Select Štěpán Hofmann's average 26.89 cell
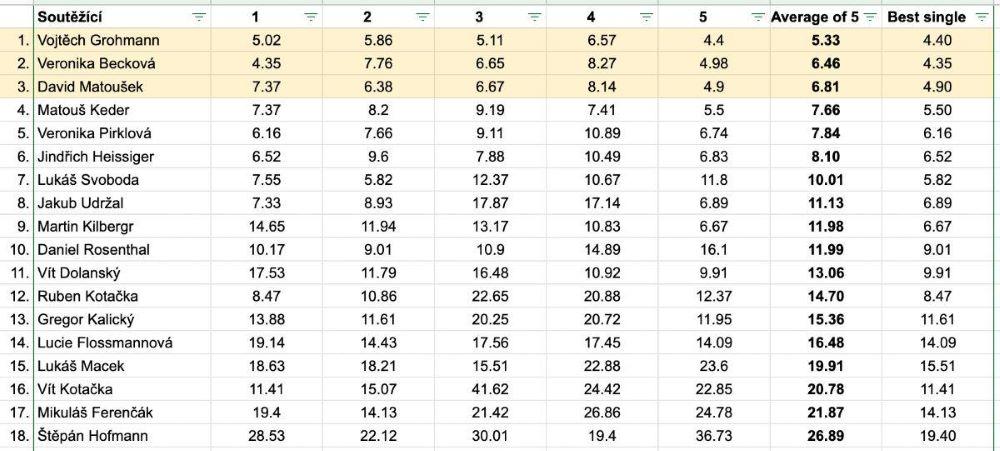The height and width of the screenshot is (451, 1000). [x=825, y=436]
